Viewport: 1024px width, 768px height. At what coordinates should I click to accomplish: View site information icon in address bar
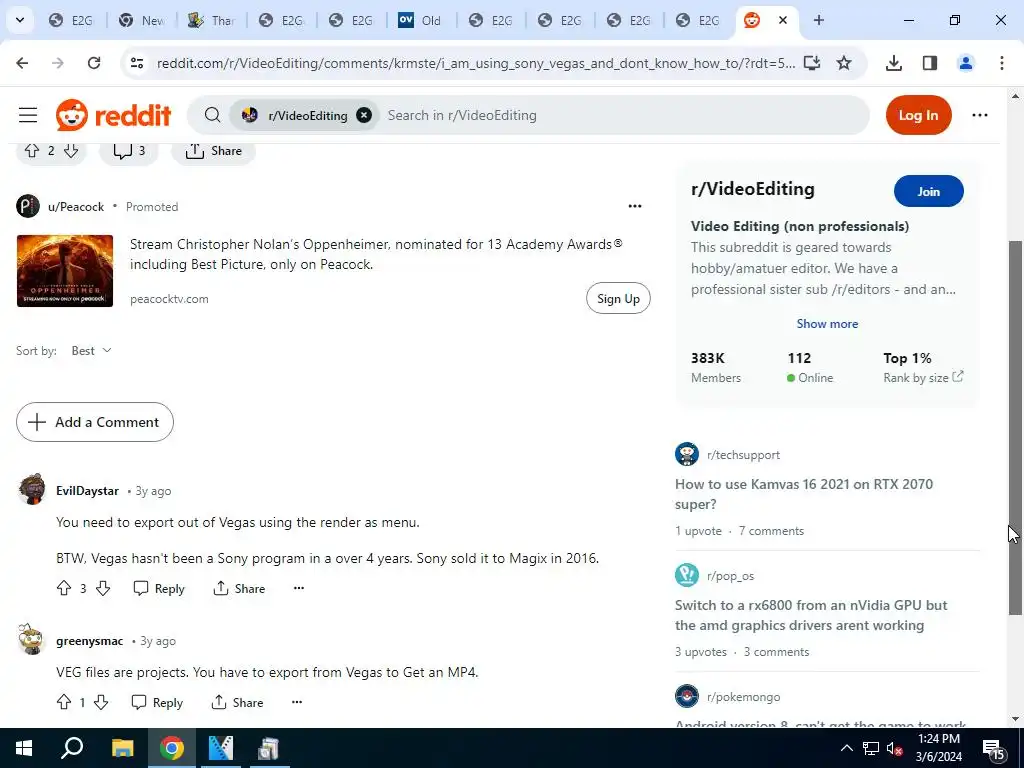tap(136, 63)
